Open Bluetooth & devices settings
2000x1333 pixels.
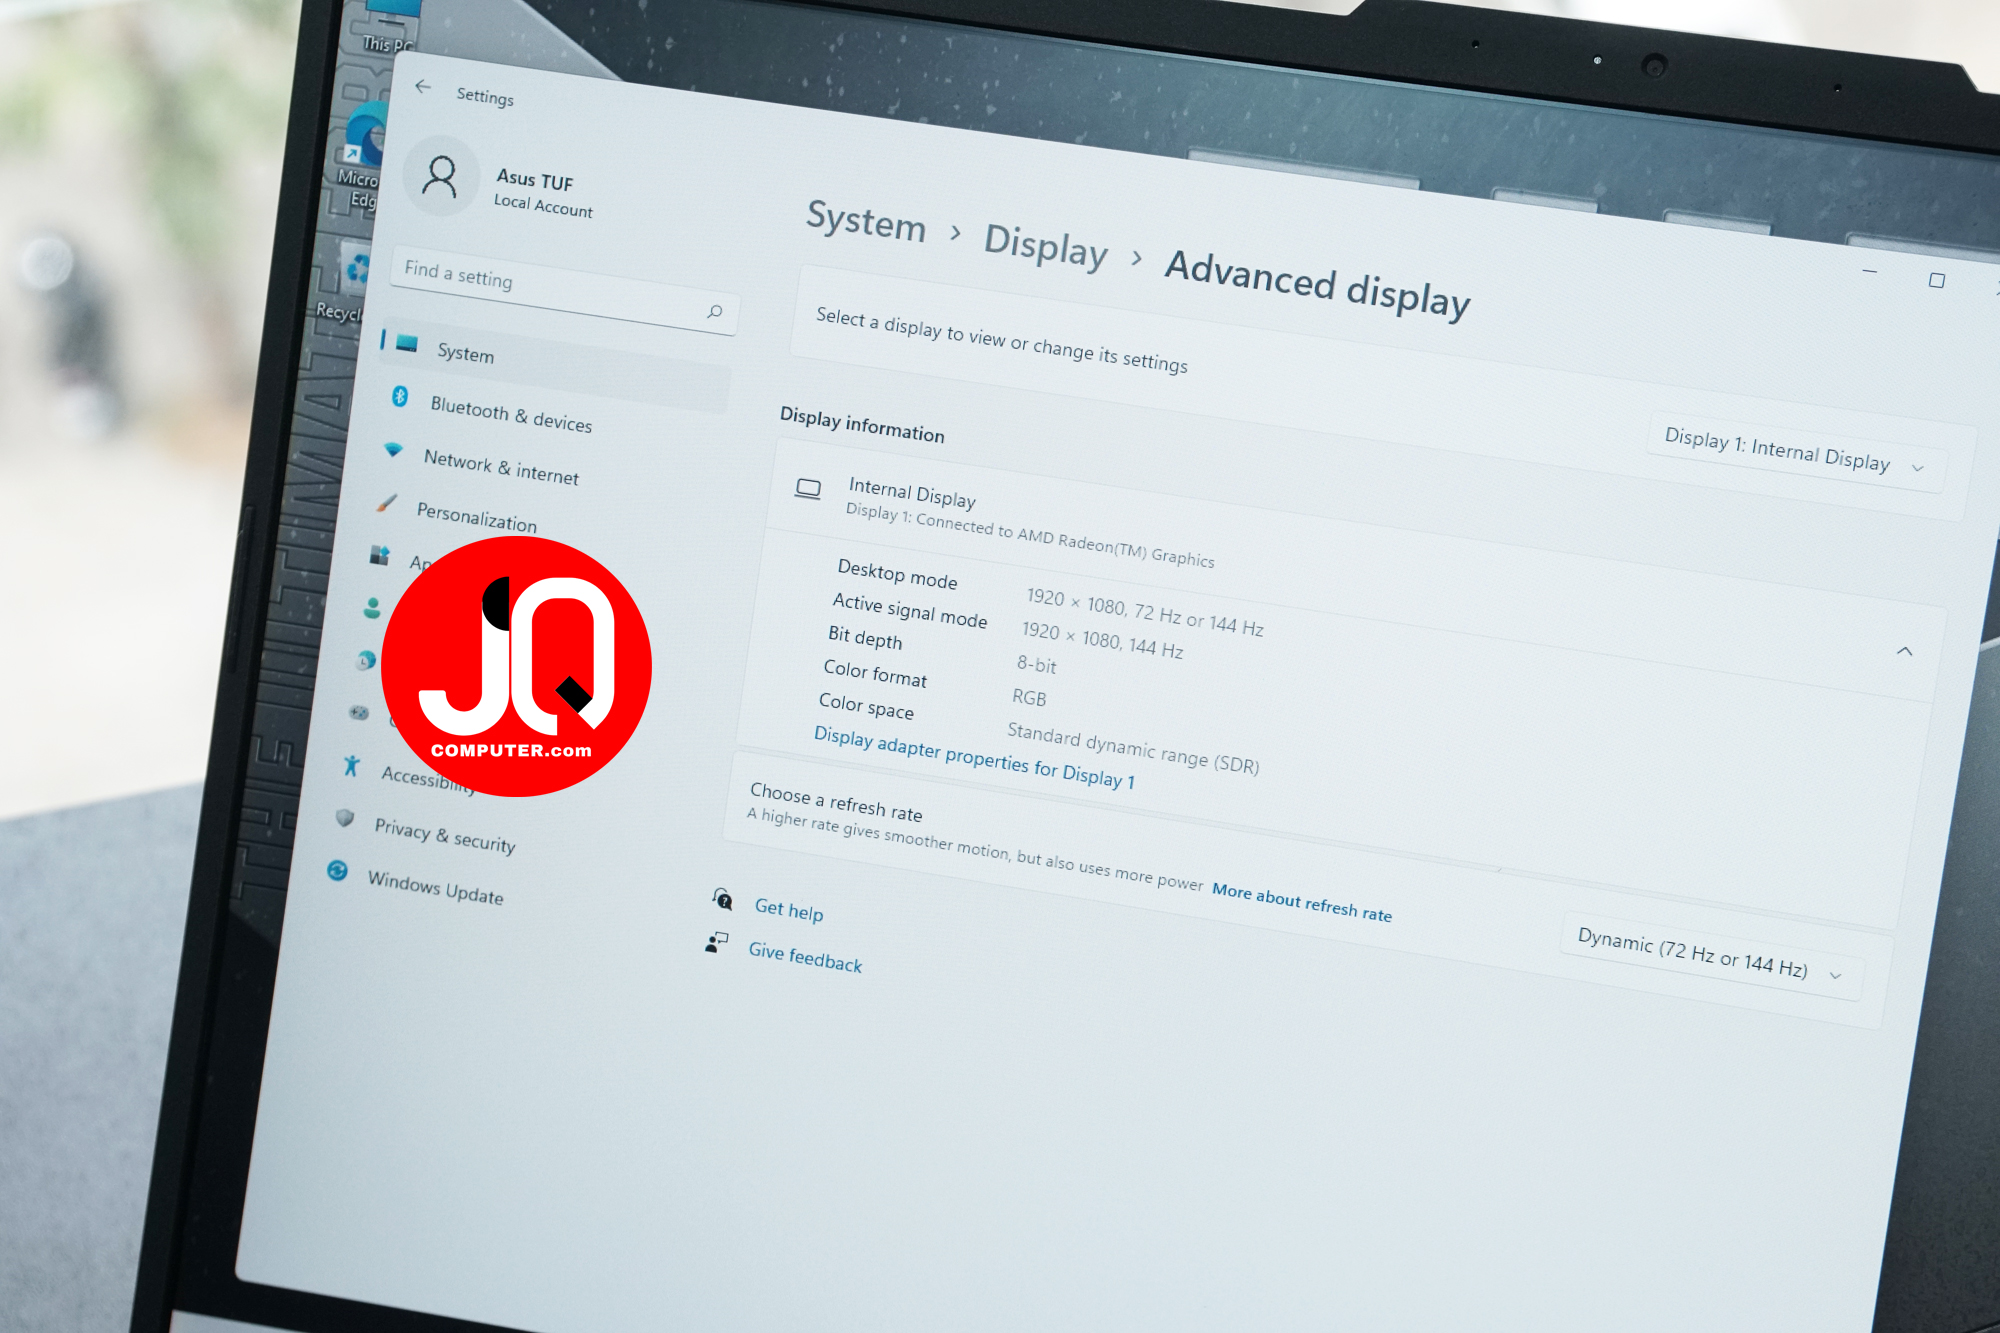coord(511,414)
